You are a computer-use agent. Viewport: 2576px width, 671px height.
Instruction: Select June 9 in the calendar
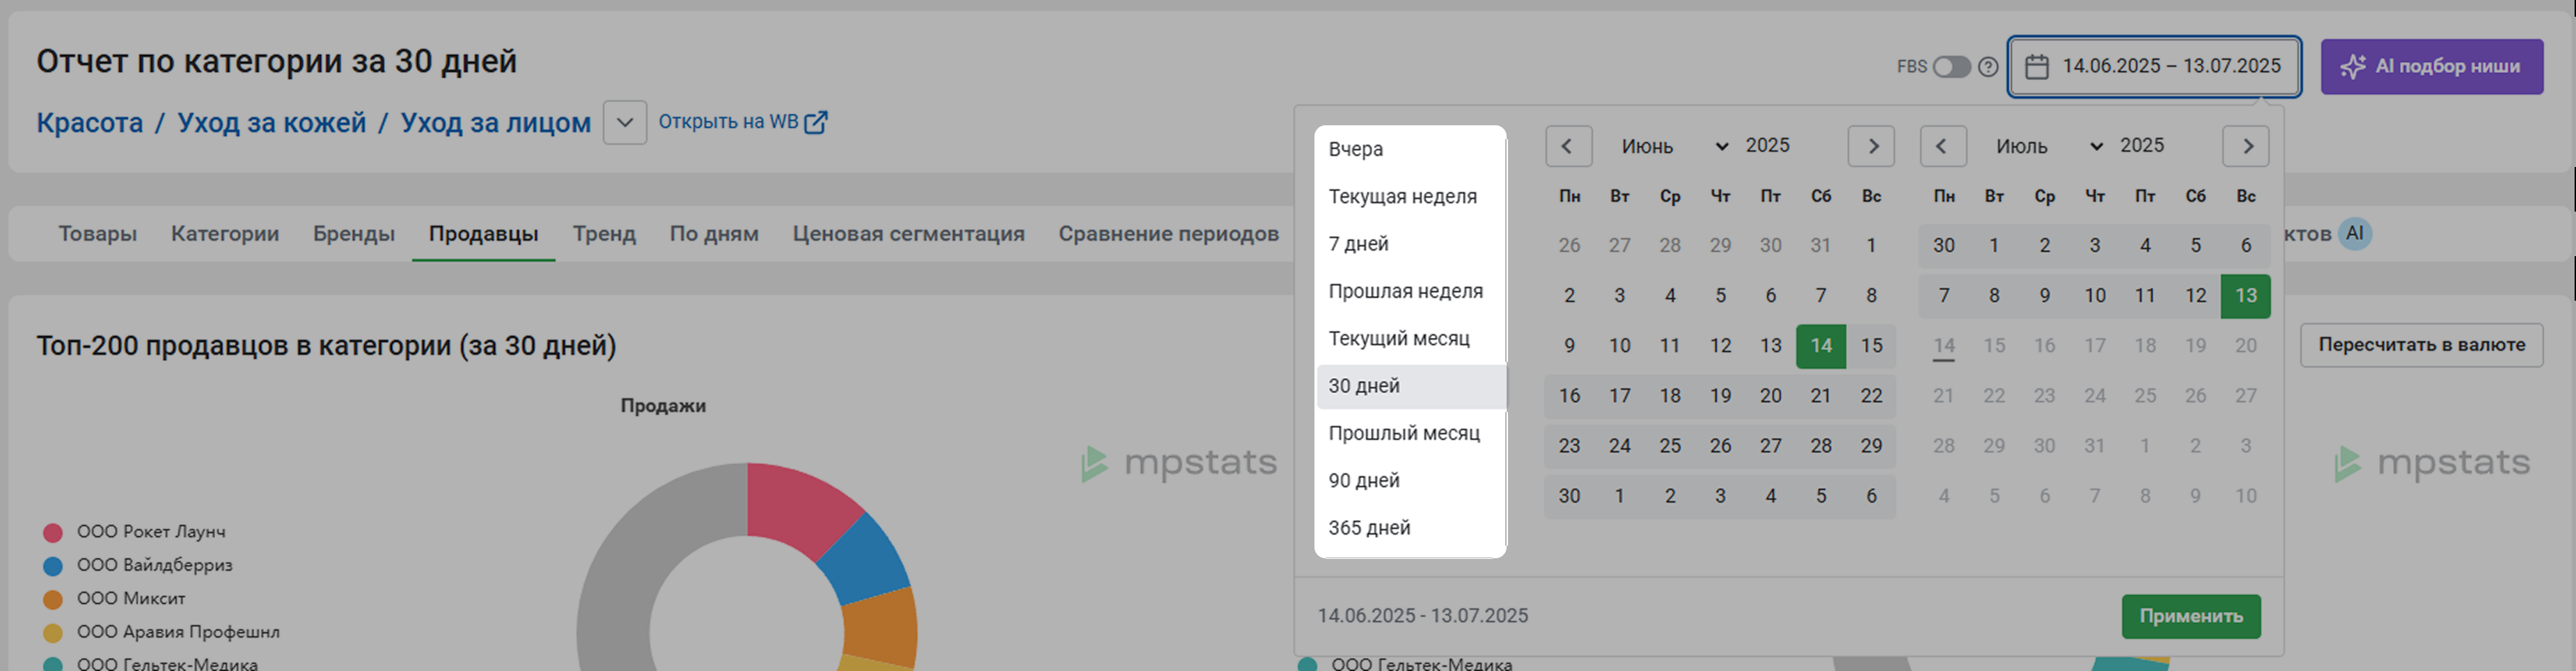point(1570,346)
